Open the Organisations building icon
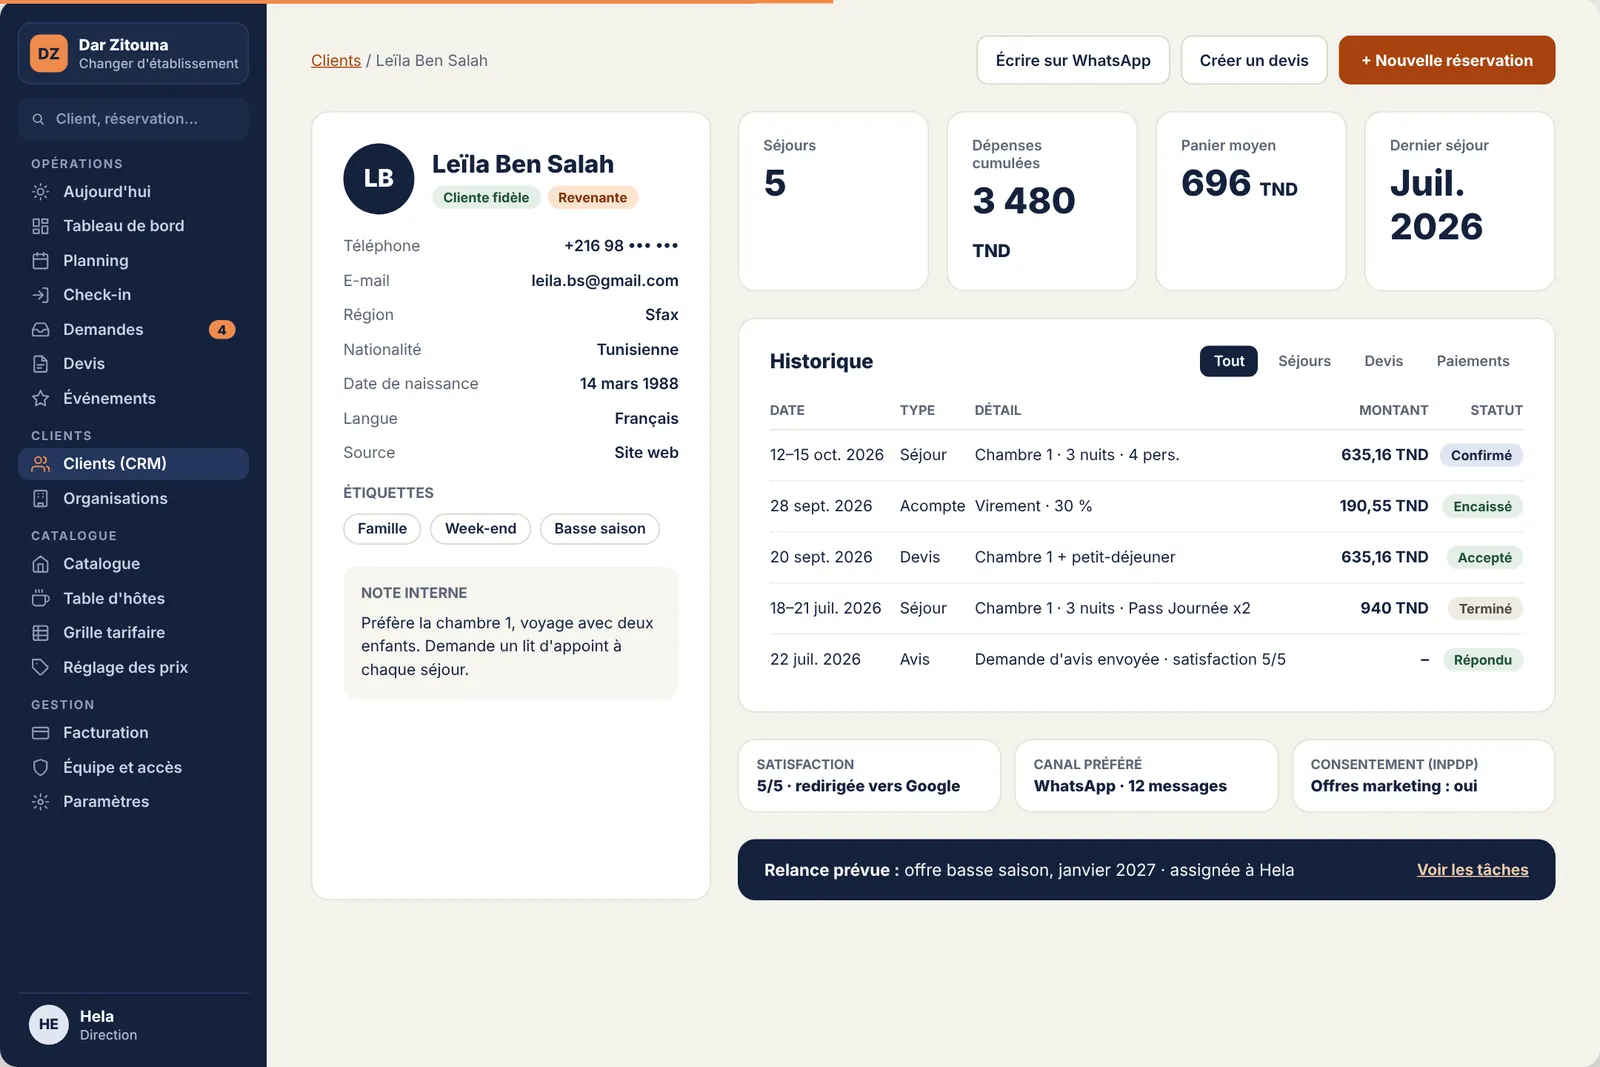 coord(40,498)
